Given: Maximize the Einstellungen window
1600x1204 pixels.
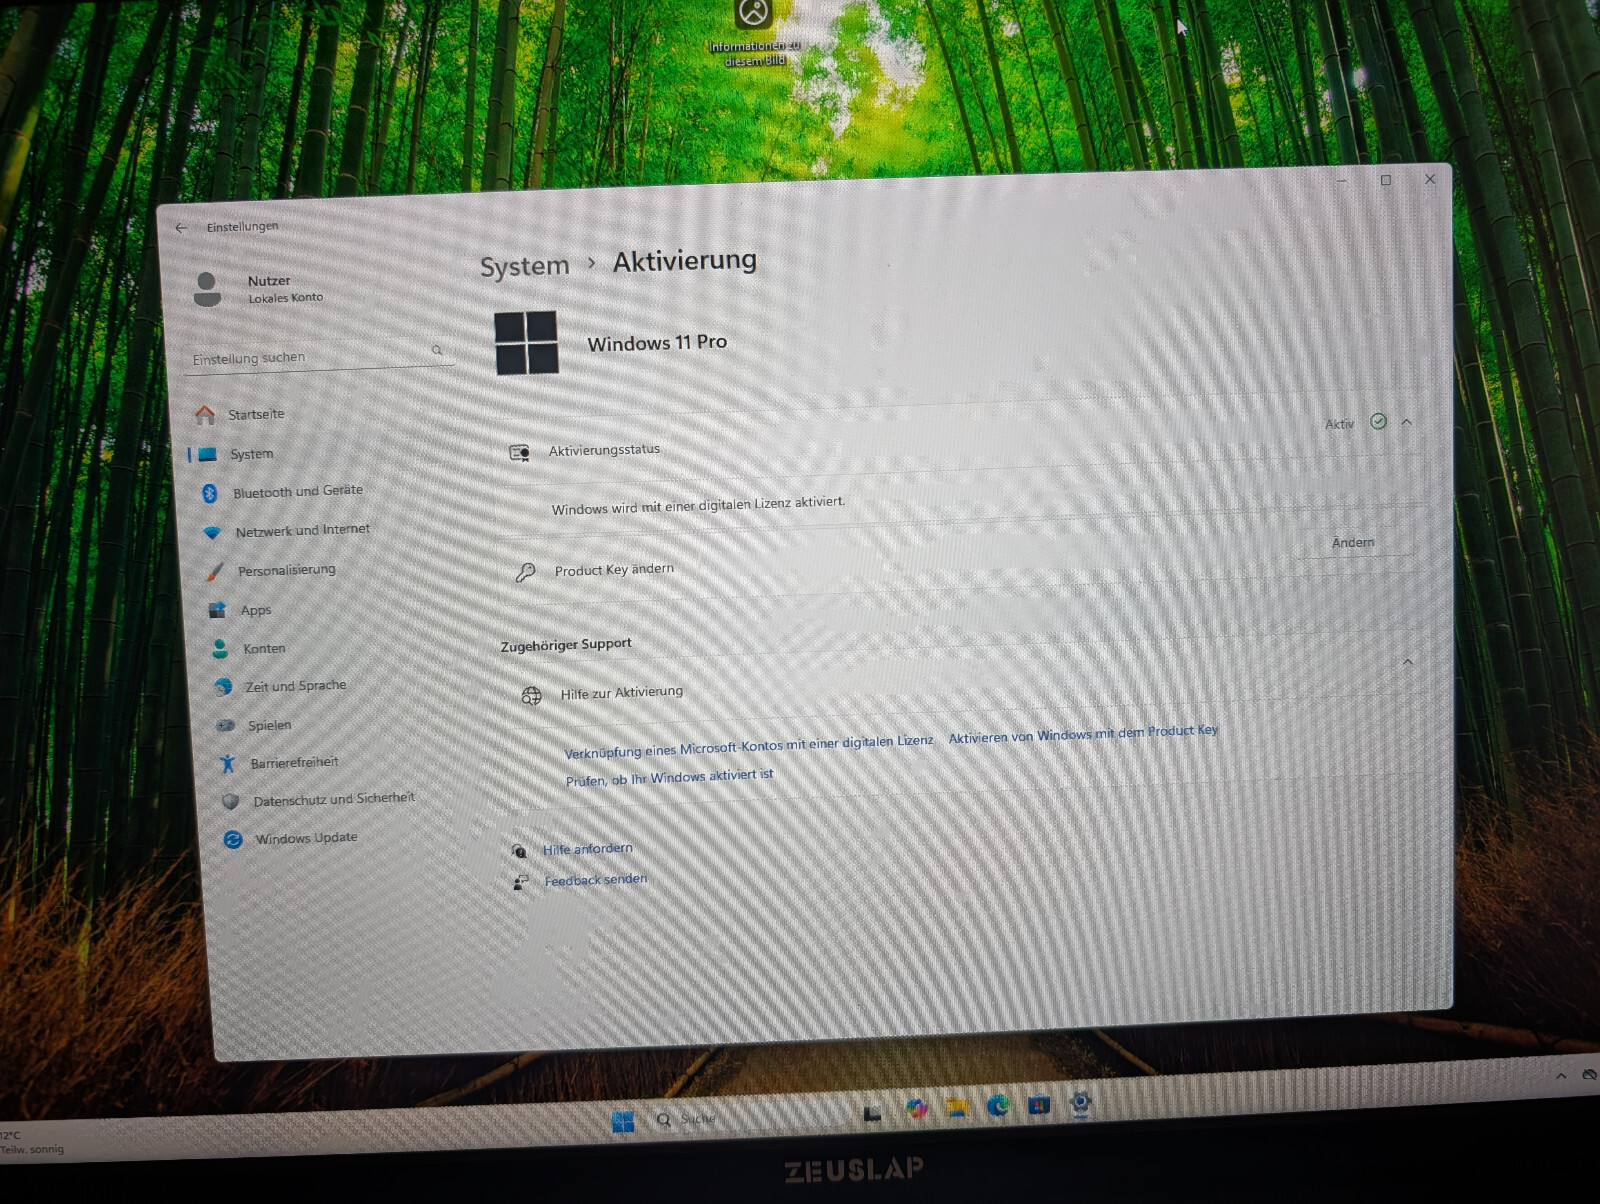Looking at the screenshot, I should click(1386, 180).
